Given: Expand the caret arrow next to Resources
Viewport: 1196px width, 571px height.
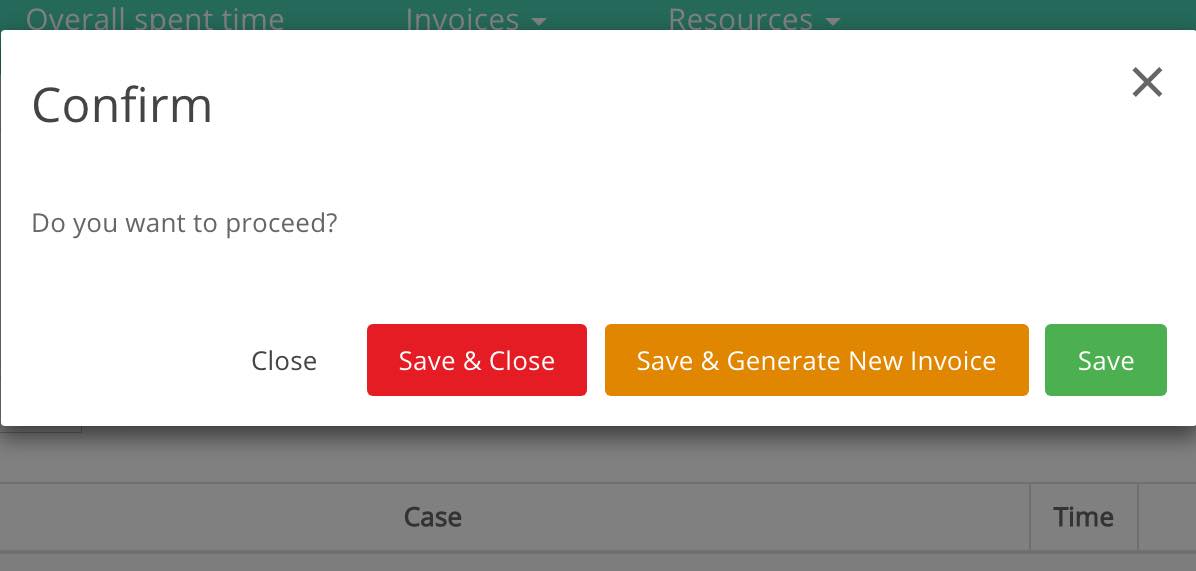Looking at the screenshot, I should pos(832,21).
